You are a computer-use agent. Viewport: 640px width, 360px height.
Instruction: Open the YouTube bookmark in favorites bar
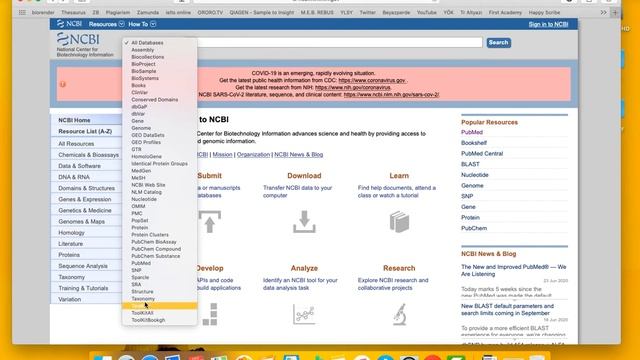coord(427,13)
